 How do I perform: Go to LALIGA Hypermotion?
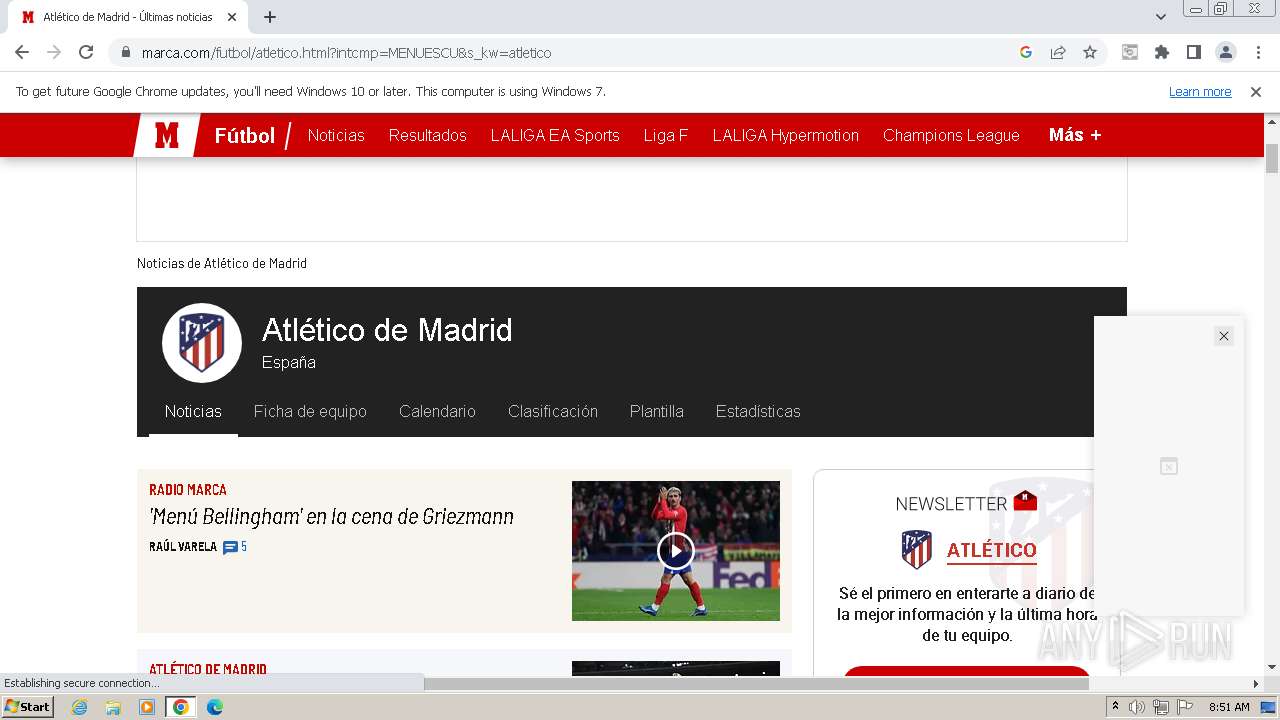(x=785, y=135)
